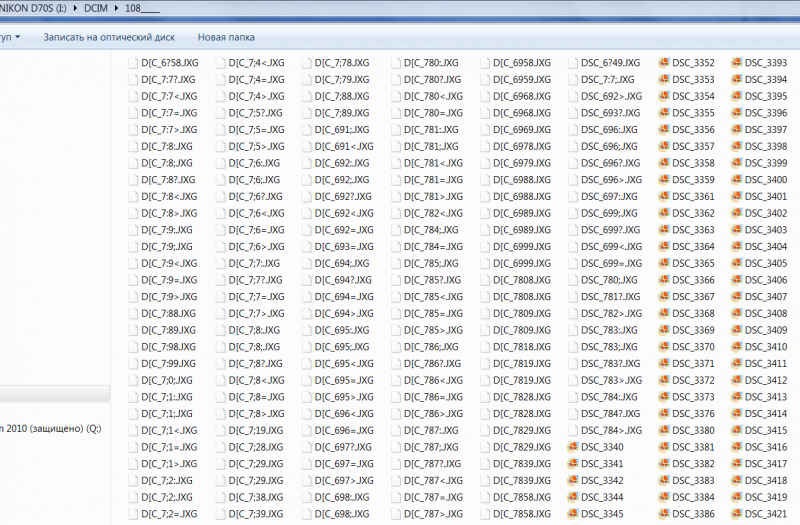Click 'Записать на оптический диск' toolbar button
The height and width of the screenshot is (525, 800).
109,37
